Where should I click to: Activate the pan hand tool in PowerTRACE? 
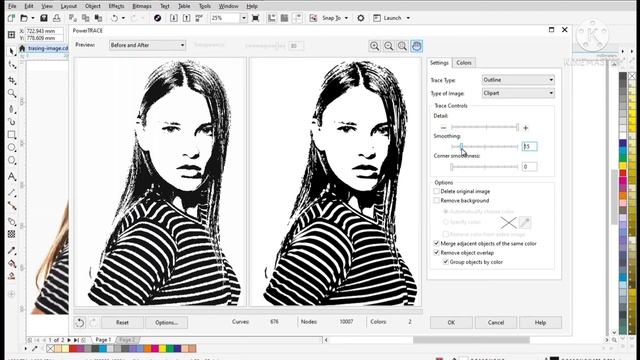pyautogui.click(x=416, y=46)
